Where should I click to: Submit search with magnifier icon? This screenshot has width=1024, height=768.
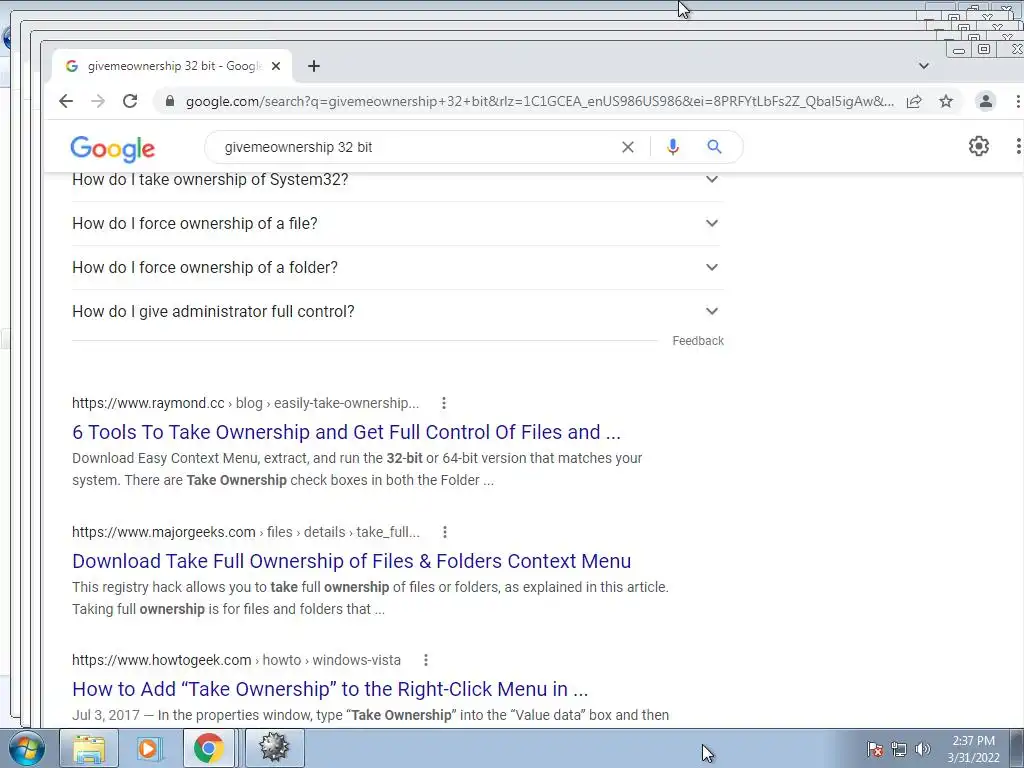tap(714, 147)
